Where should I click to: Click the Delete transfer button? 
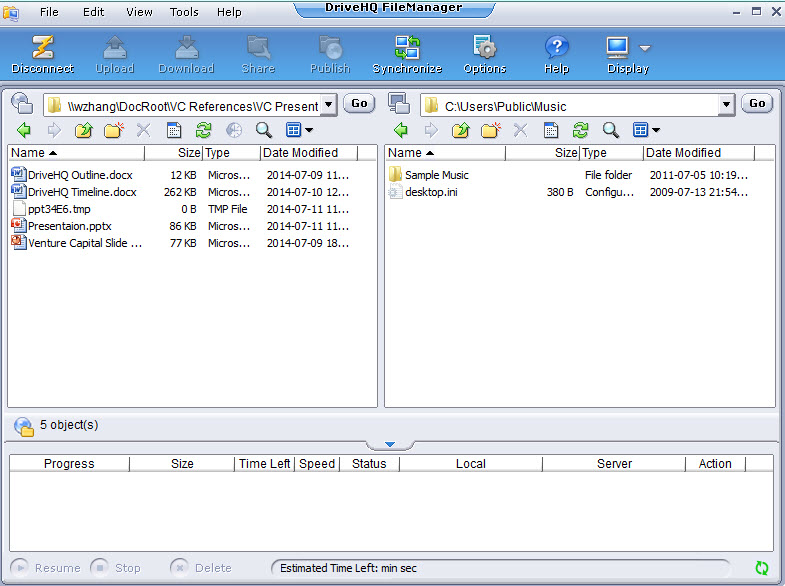201,568
